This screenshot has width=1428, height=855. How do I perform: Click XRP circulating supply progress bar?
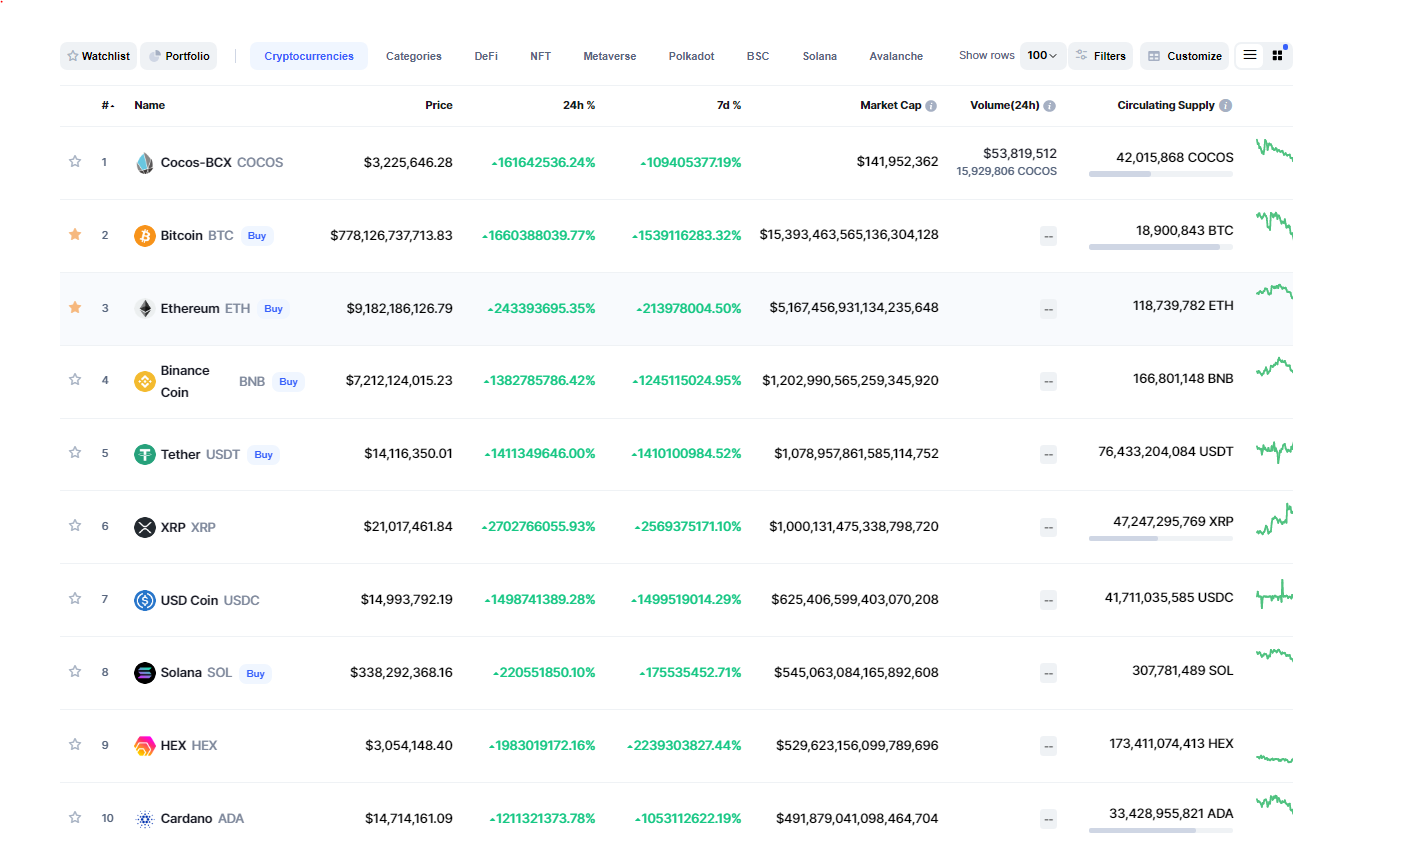[1161, 538]
